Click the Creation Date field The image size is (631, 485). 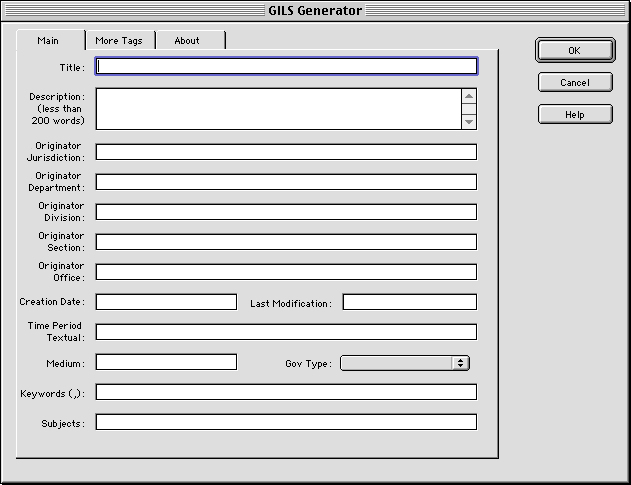pyautogui.click(x=166, y=302)
